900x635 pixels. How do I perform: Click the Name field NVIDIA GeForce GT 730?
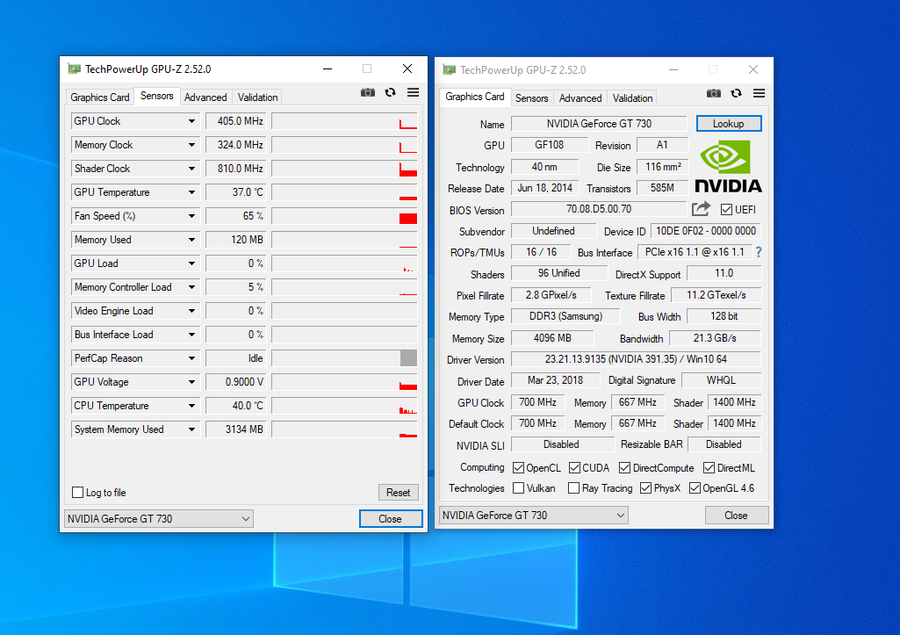tap(599, 123)
